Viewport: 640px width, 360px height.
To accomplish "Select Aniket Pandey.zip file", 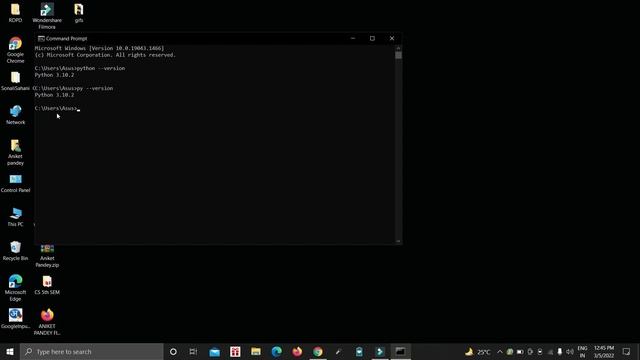I will (x=47, y=256).
